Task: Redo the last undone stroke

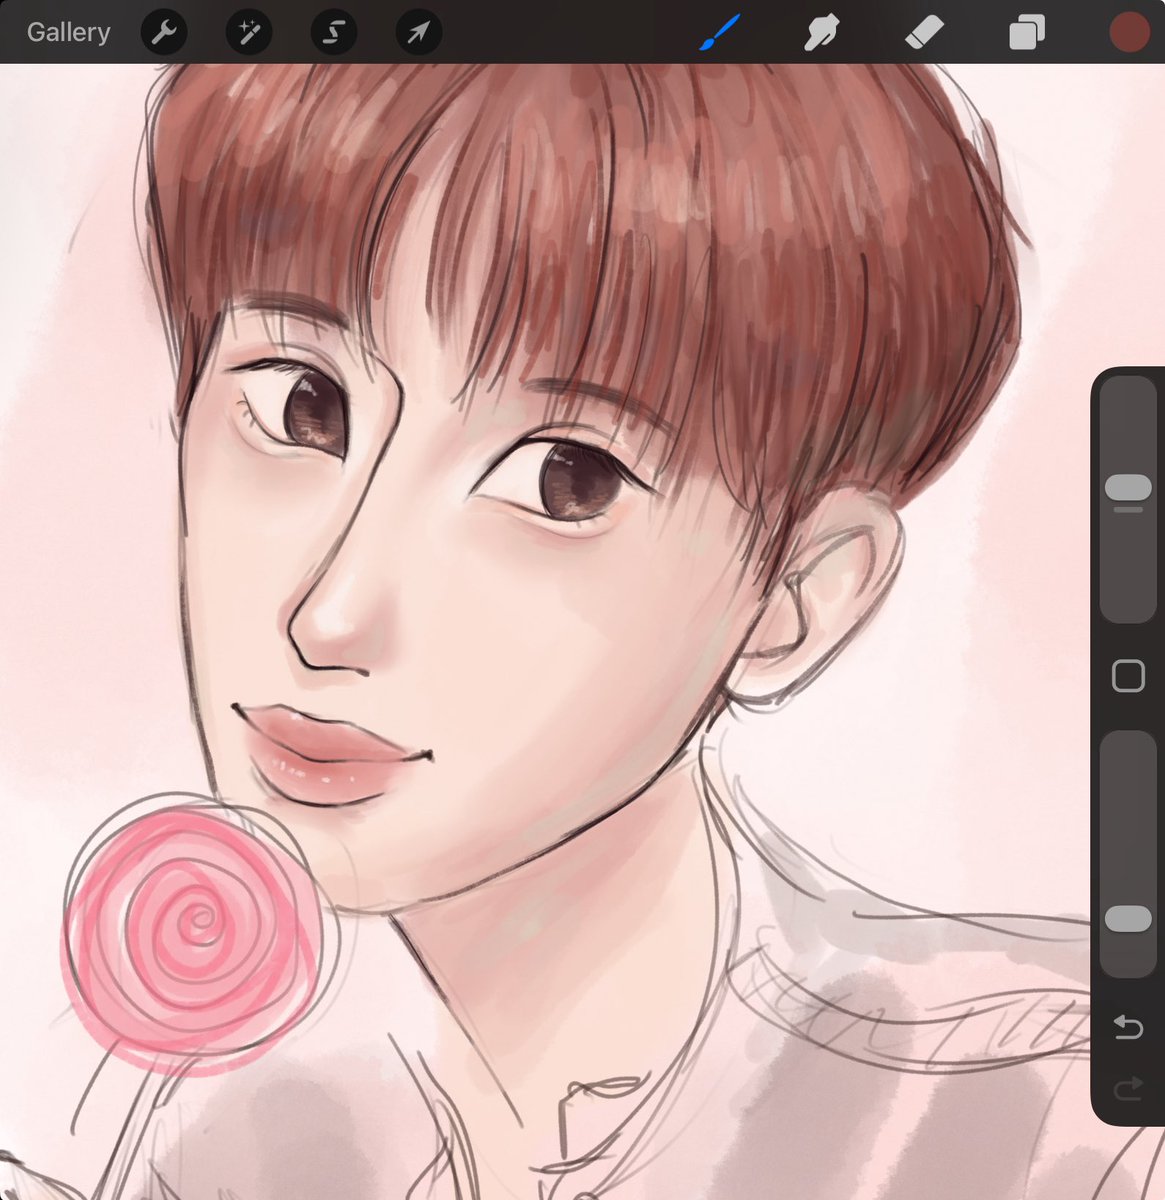Action: 1128,1089
